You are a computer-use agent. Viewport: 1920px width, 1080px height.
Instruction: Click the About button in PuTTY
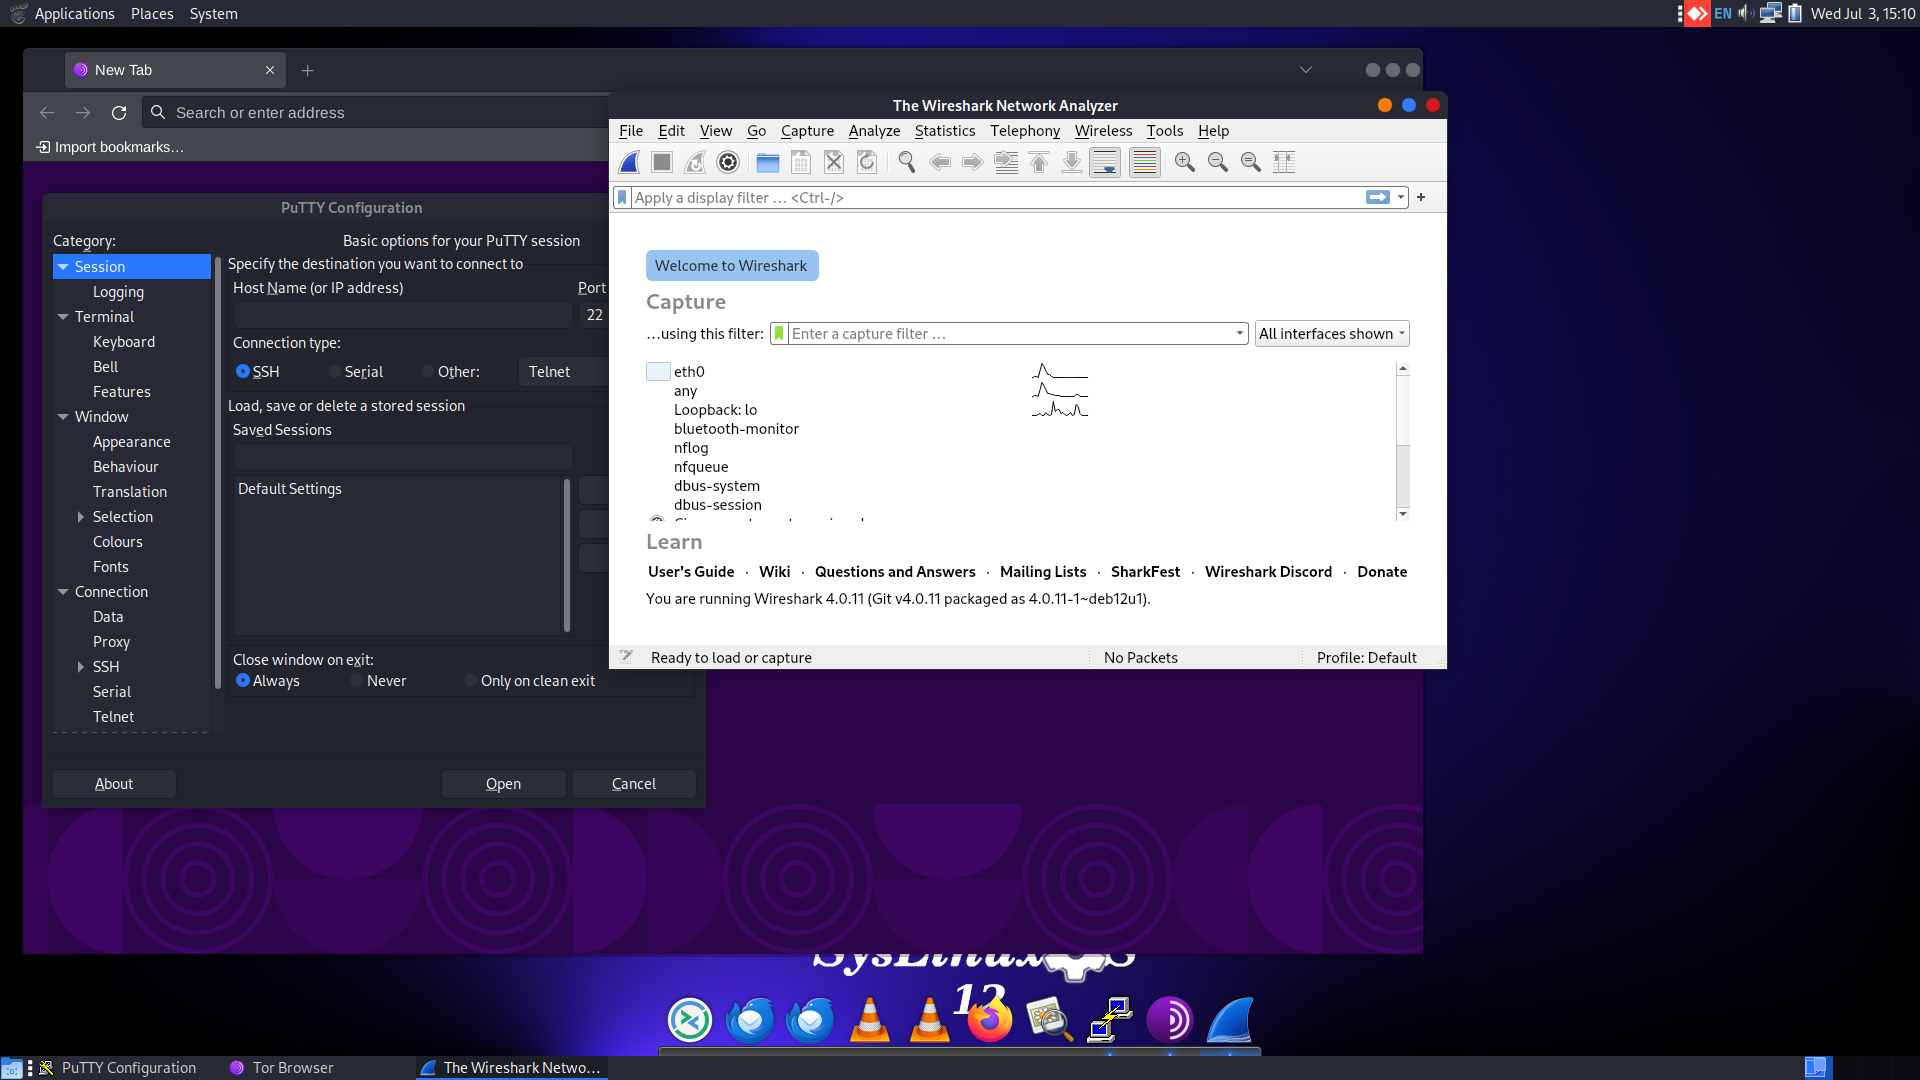tap(114, 784)
